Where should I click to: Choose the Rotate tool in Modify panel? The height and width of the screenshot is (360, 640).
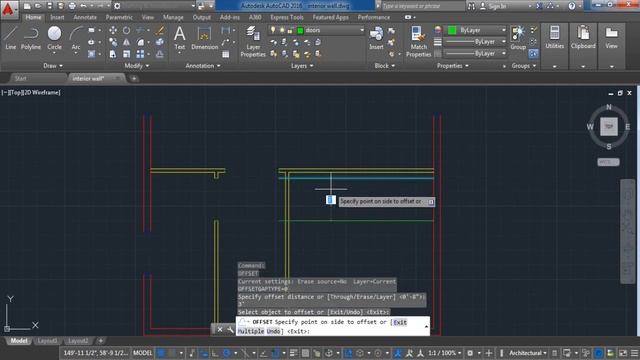[127, 30]
